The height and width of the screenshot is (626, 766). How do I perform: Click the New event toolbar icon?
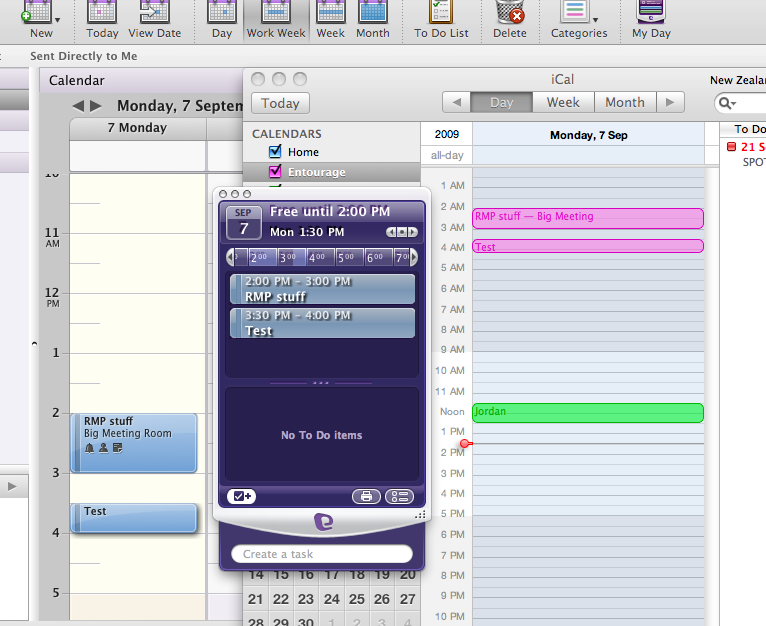pyautogui.click(x=37, y=12)
